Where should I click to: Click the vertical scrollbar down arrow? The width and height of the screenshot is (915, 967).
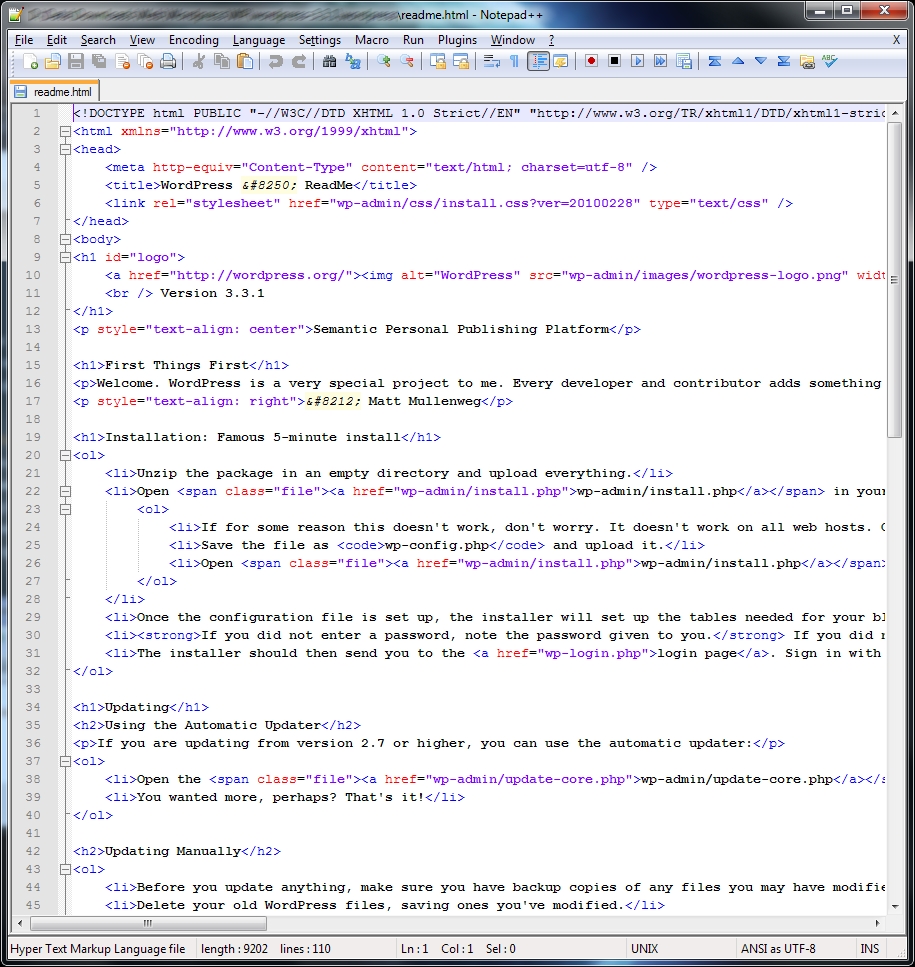tap(895, 907)
